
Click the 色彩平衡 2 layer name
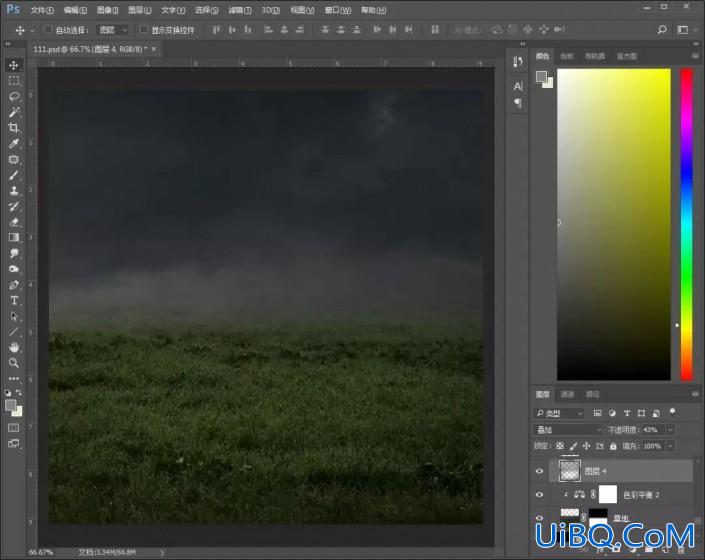click(x=641, y=495)
